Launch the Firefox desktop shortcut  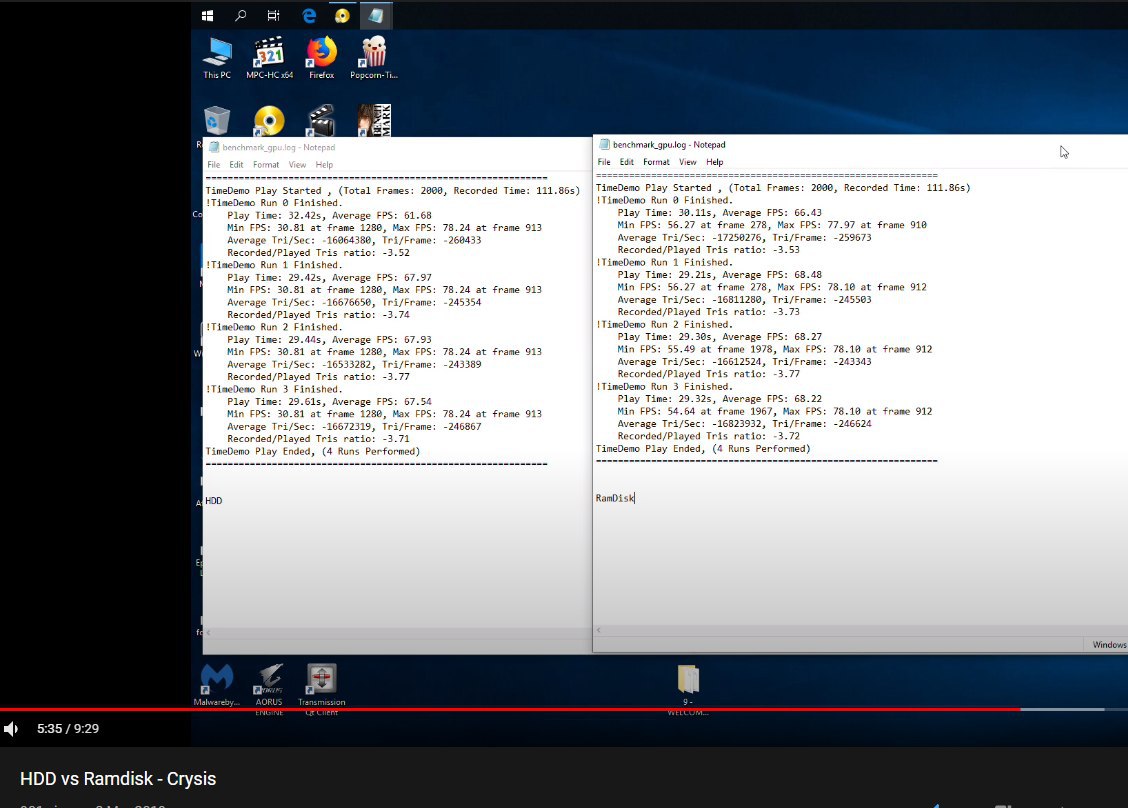tap(322, 58)
